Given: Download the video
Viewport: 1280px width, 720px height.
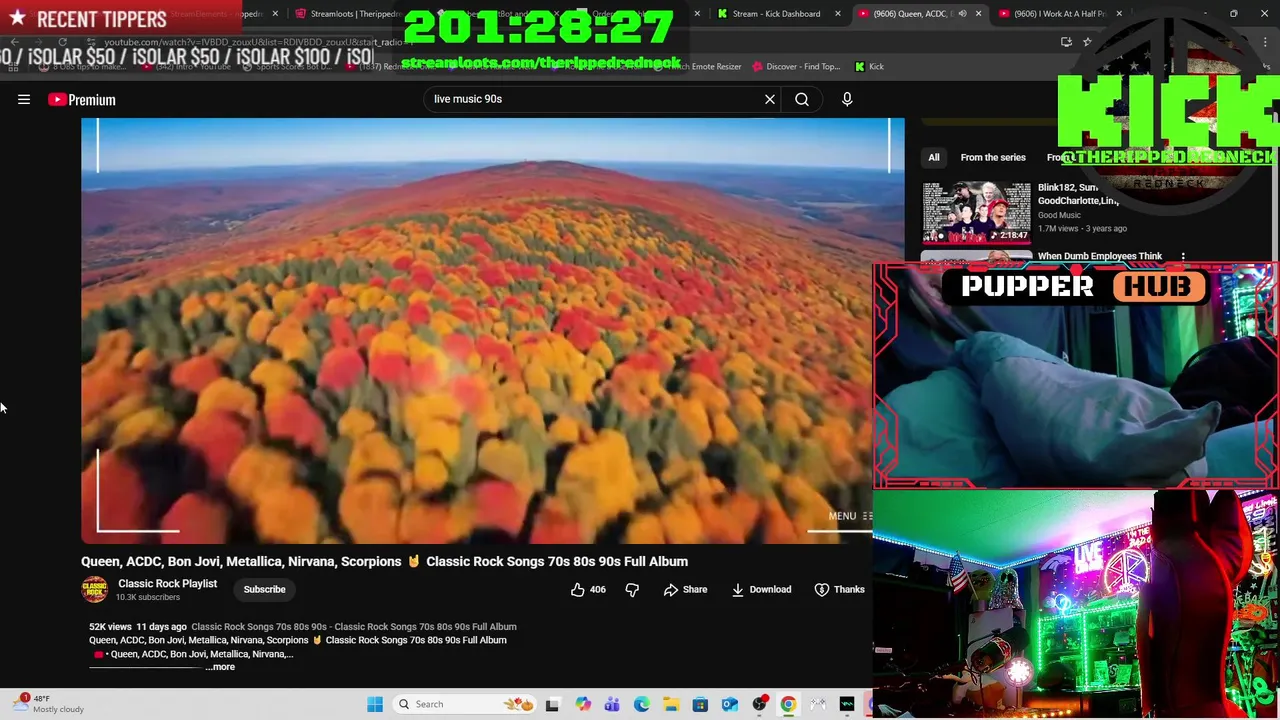Looking at the screenshot, I should [761, 590].
